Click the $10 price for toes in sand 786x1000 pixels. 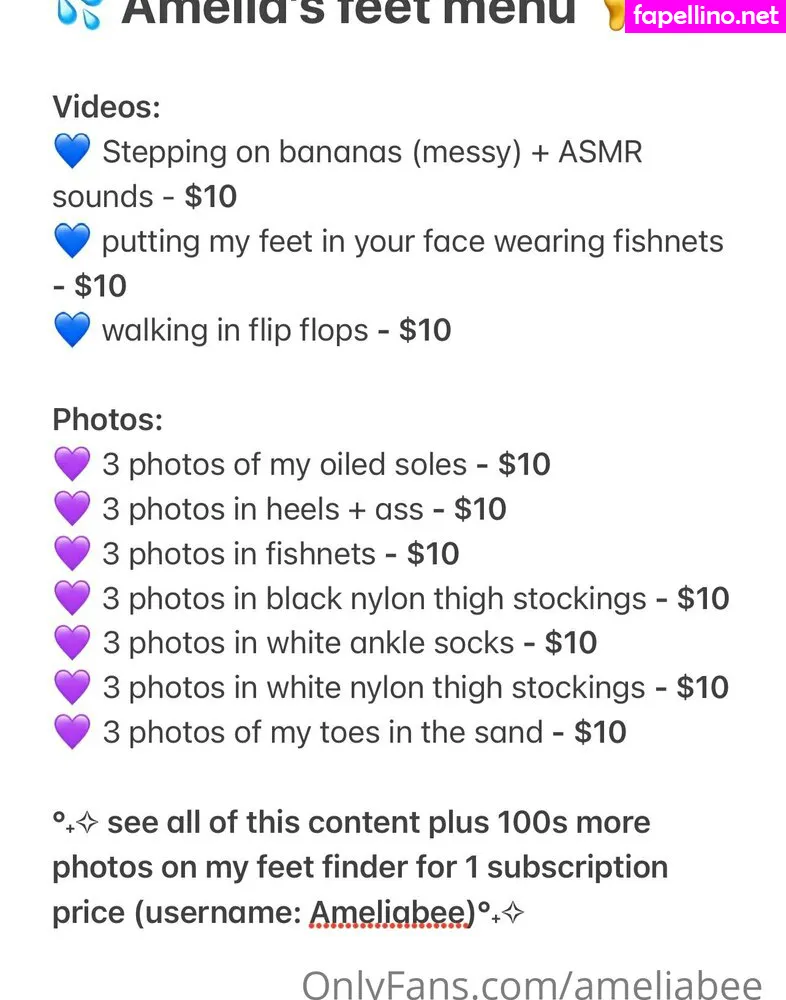click(600, 732)
